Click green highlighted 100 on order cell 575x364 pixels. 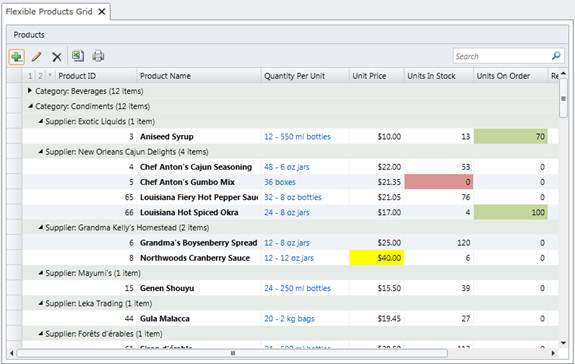click(511, 212)
